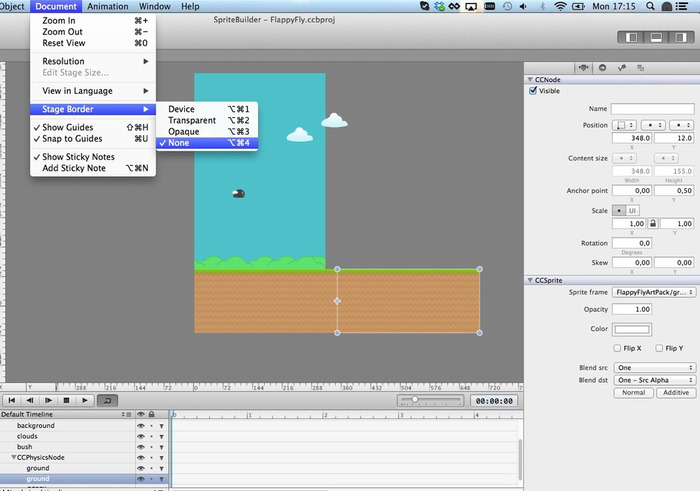This screenshot has width=700, height=491.
Task: Open templates inspector tab icon
Action: point(641,68)
